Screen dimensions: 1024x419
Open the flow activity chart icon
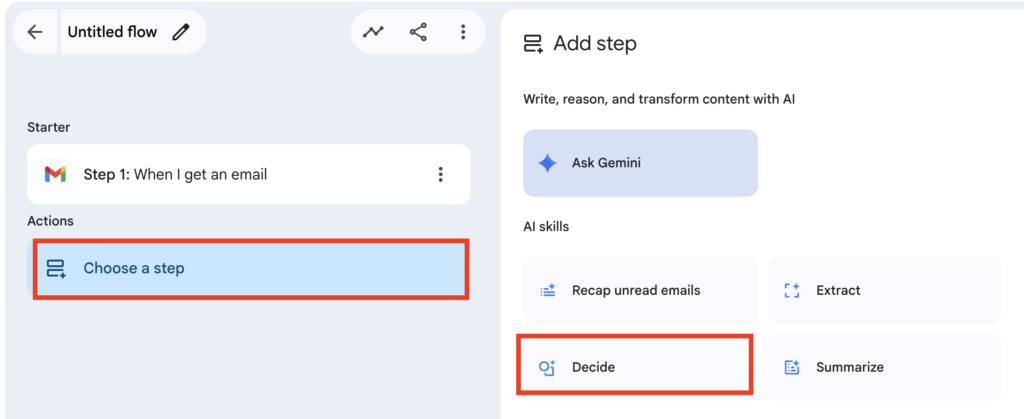pyautogui.click(x=373, y=32)
